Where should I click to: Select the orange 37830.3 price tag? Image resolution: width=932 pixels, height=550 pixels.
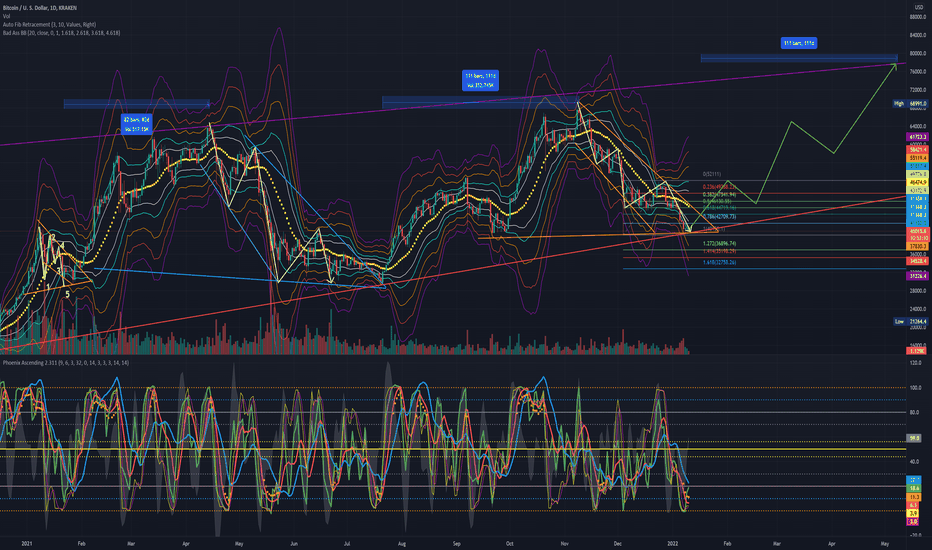tap(917, 246)
